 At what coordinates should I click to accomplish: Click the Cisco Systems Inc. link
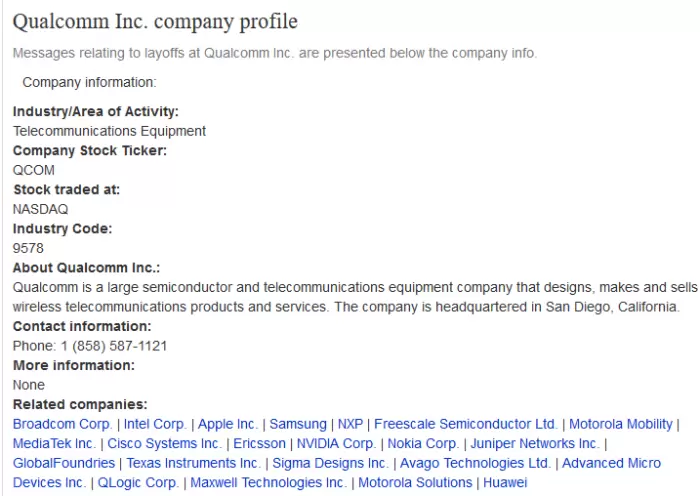pos(164,443)
